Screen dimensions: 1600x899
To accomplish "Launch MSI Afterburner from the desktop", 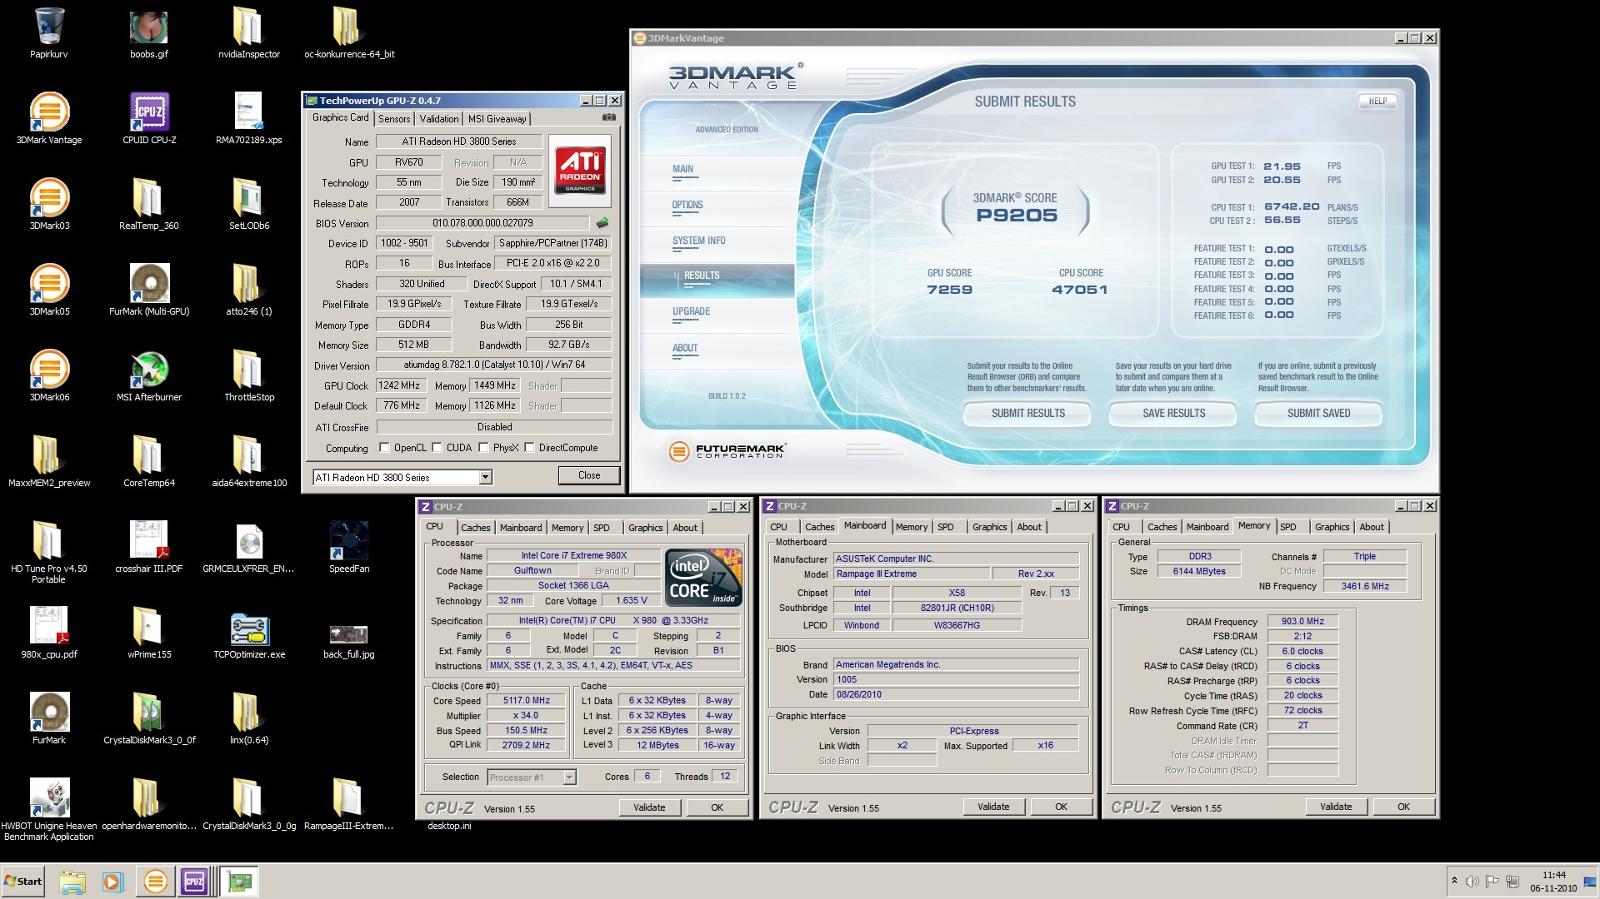I will click(x=149, y=376).
